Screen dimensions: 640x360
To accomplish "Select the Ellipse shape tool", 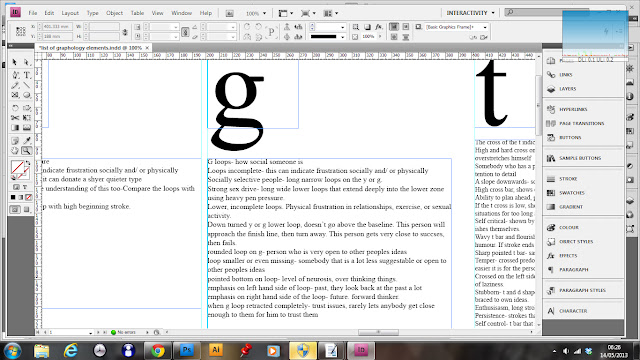I will pos(27,95).
